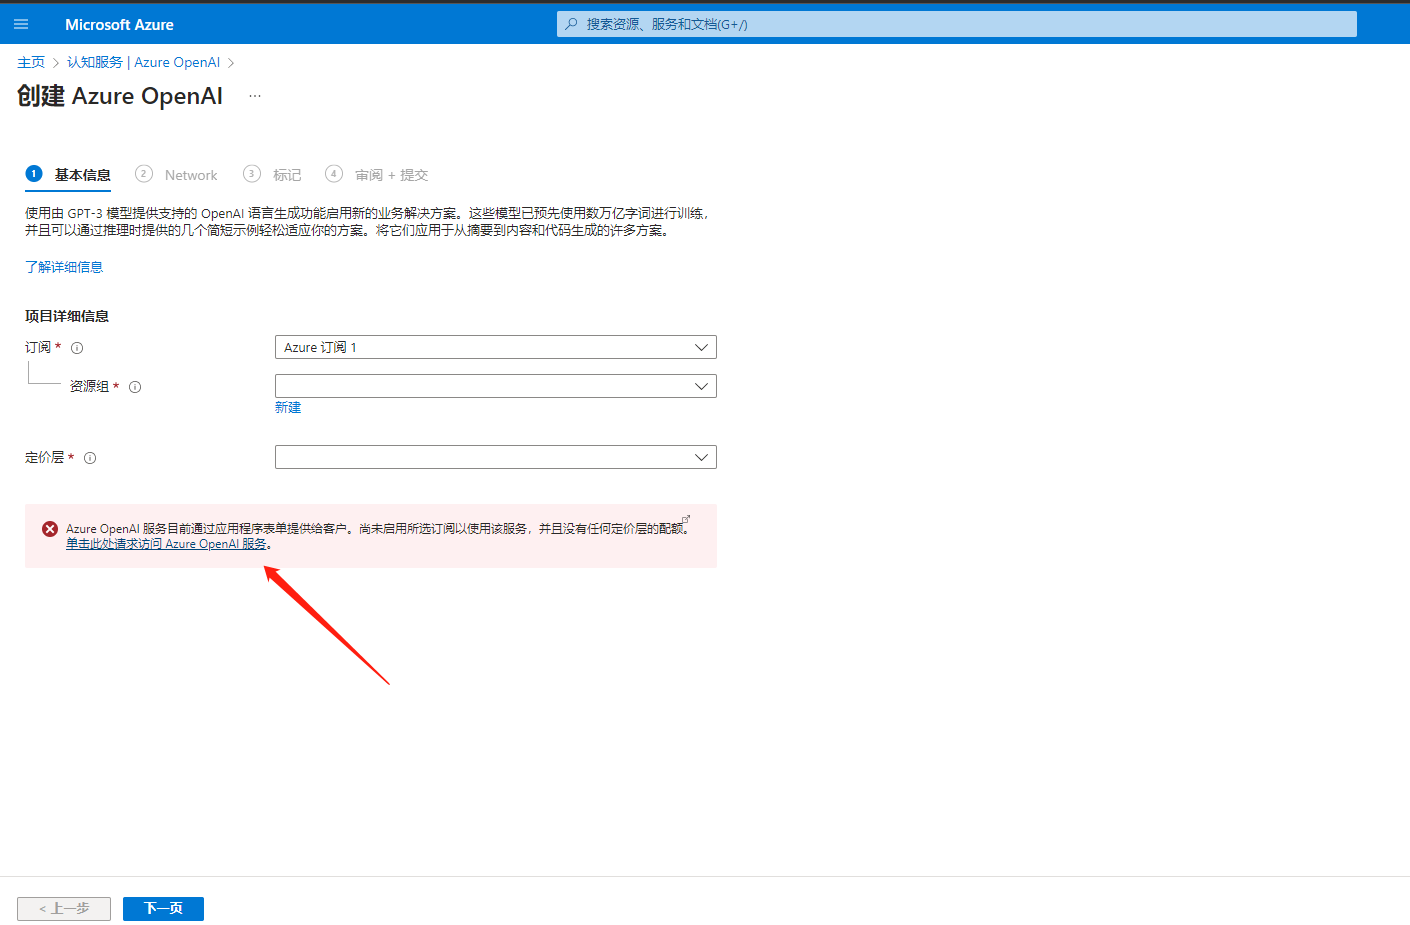
Task: Click external link icon in error banner
Action: tap(686, 519)
